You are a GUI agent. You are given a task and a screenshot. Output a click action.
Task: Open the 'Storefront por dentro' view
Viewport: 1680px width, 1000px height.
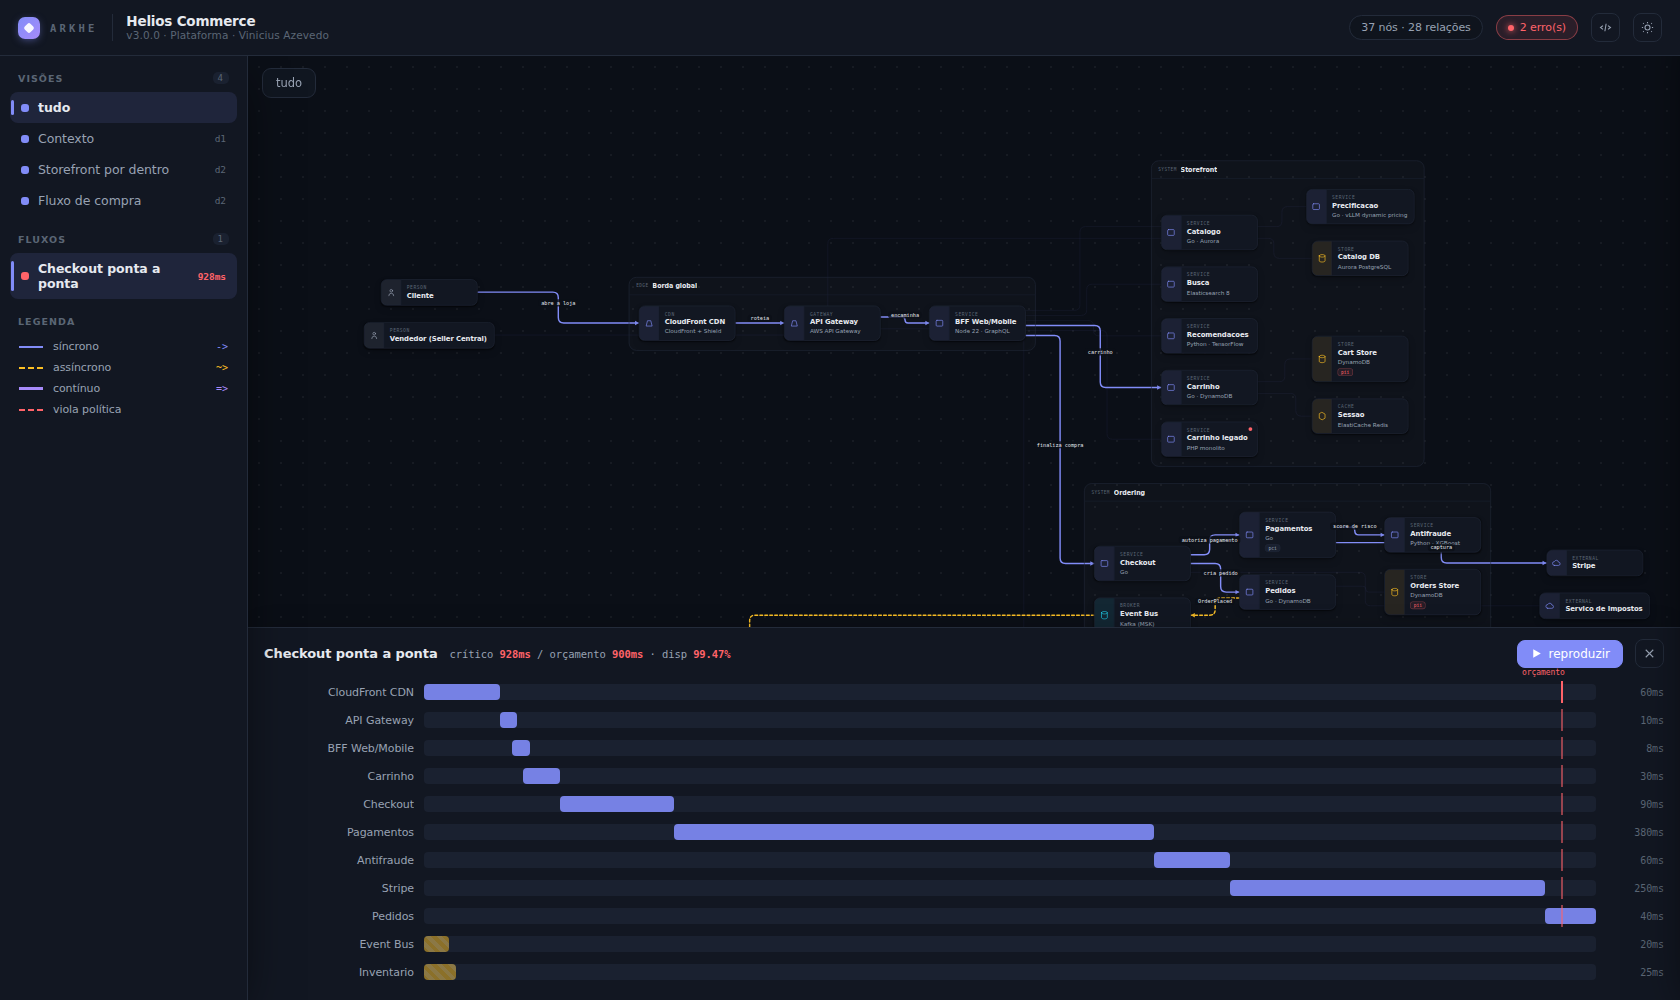[124, 170]
